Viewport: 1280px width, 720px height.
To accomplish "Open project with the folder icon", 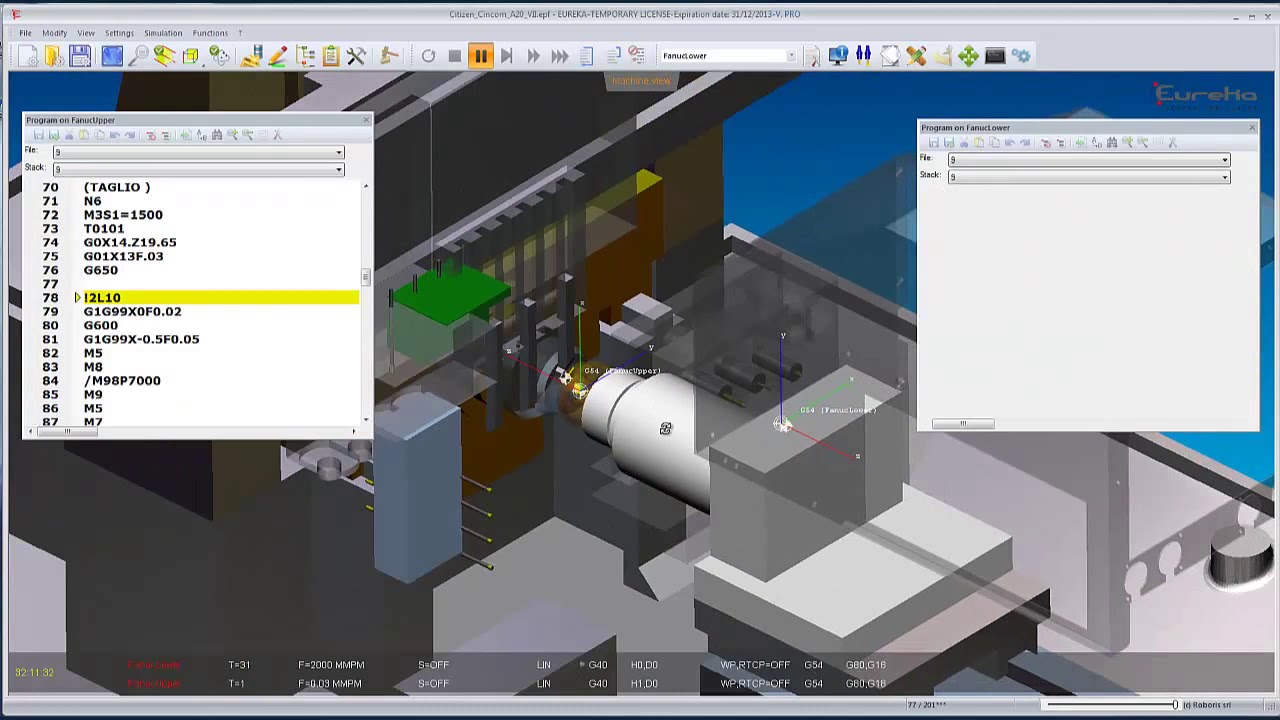I will [x=54, y=56].
